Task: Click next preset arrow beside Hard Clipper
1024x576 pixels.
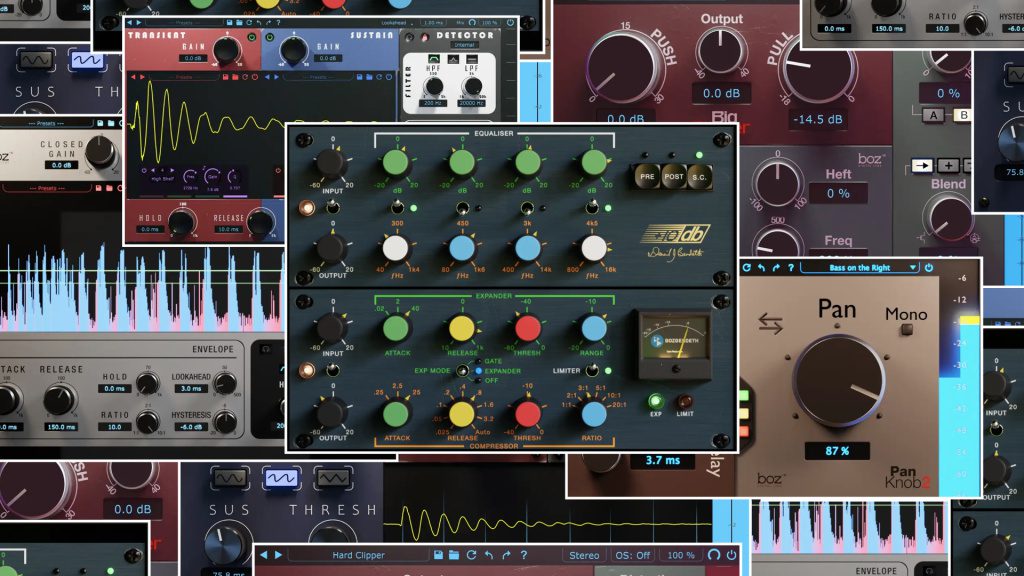Action: 278,555
